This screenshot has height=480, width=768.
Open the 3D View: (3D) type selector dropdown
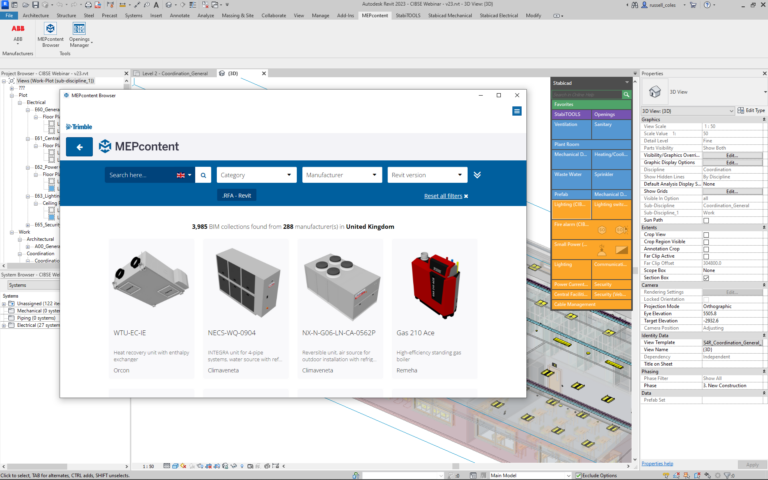coord(688,111)
